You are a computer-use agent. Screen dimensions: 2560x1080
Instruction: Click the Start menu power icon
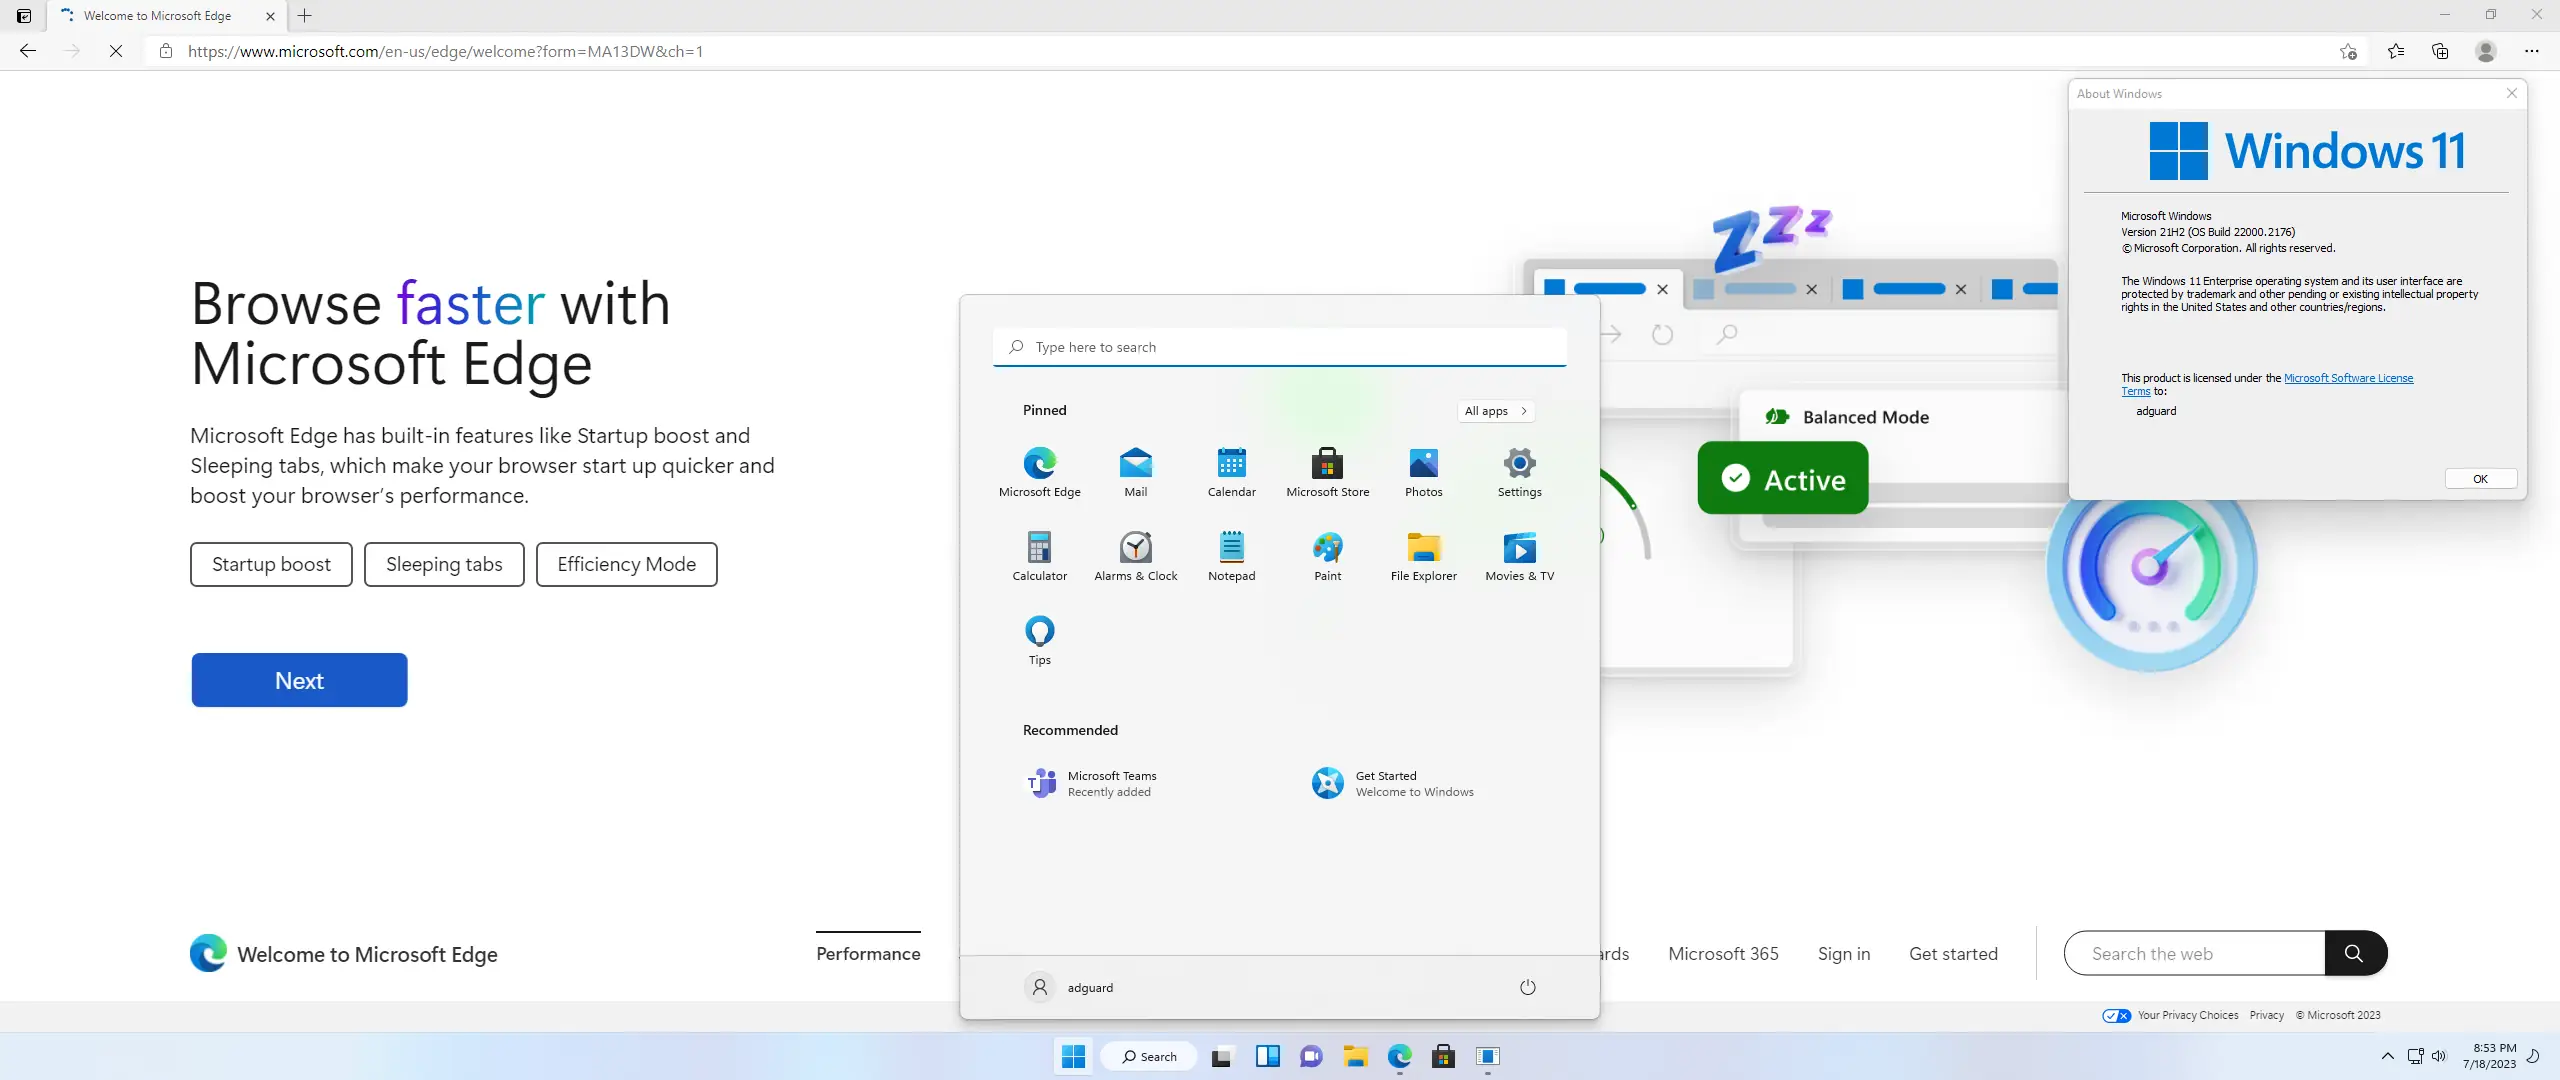[1527, 987]
